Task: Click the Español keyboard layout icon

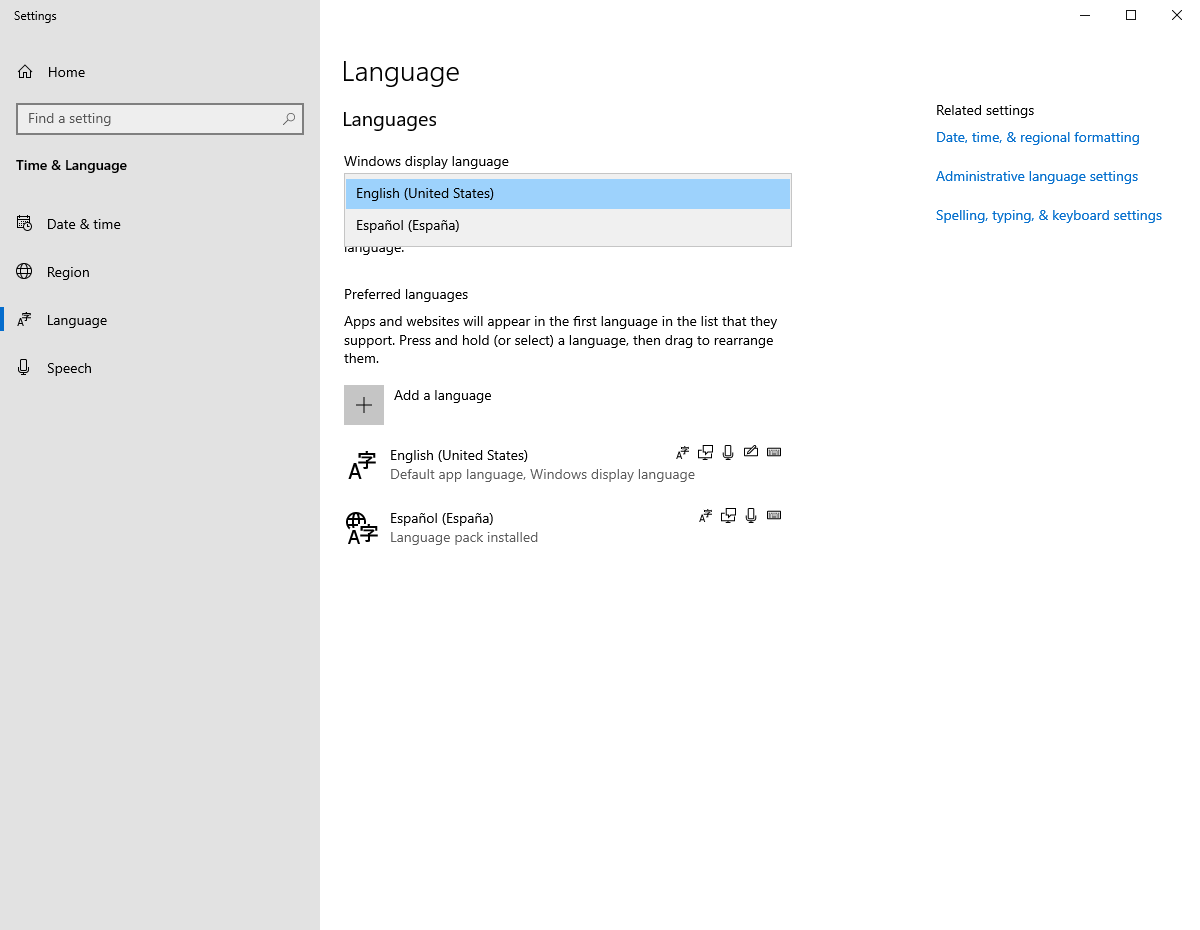Action: tap(774, 515)
